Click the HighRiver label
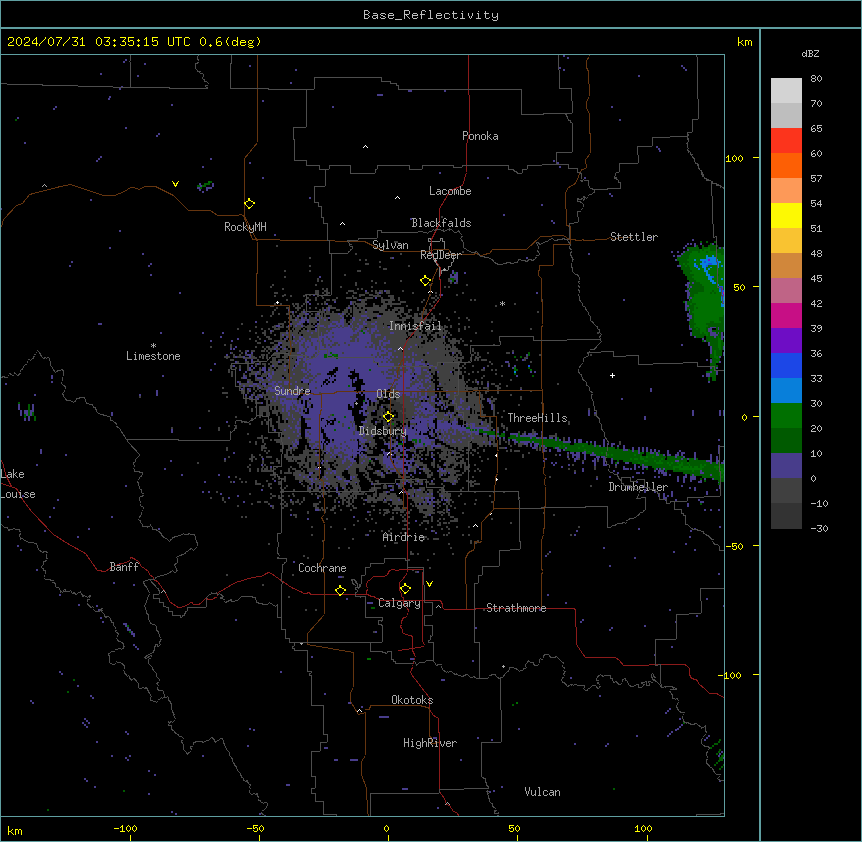Screen dimensions: 862x842 pyautogui.click(x=430, y=743)
